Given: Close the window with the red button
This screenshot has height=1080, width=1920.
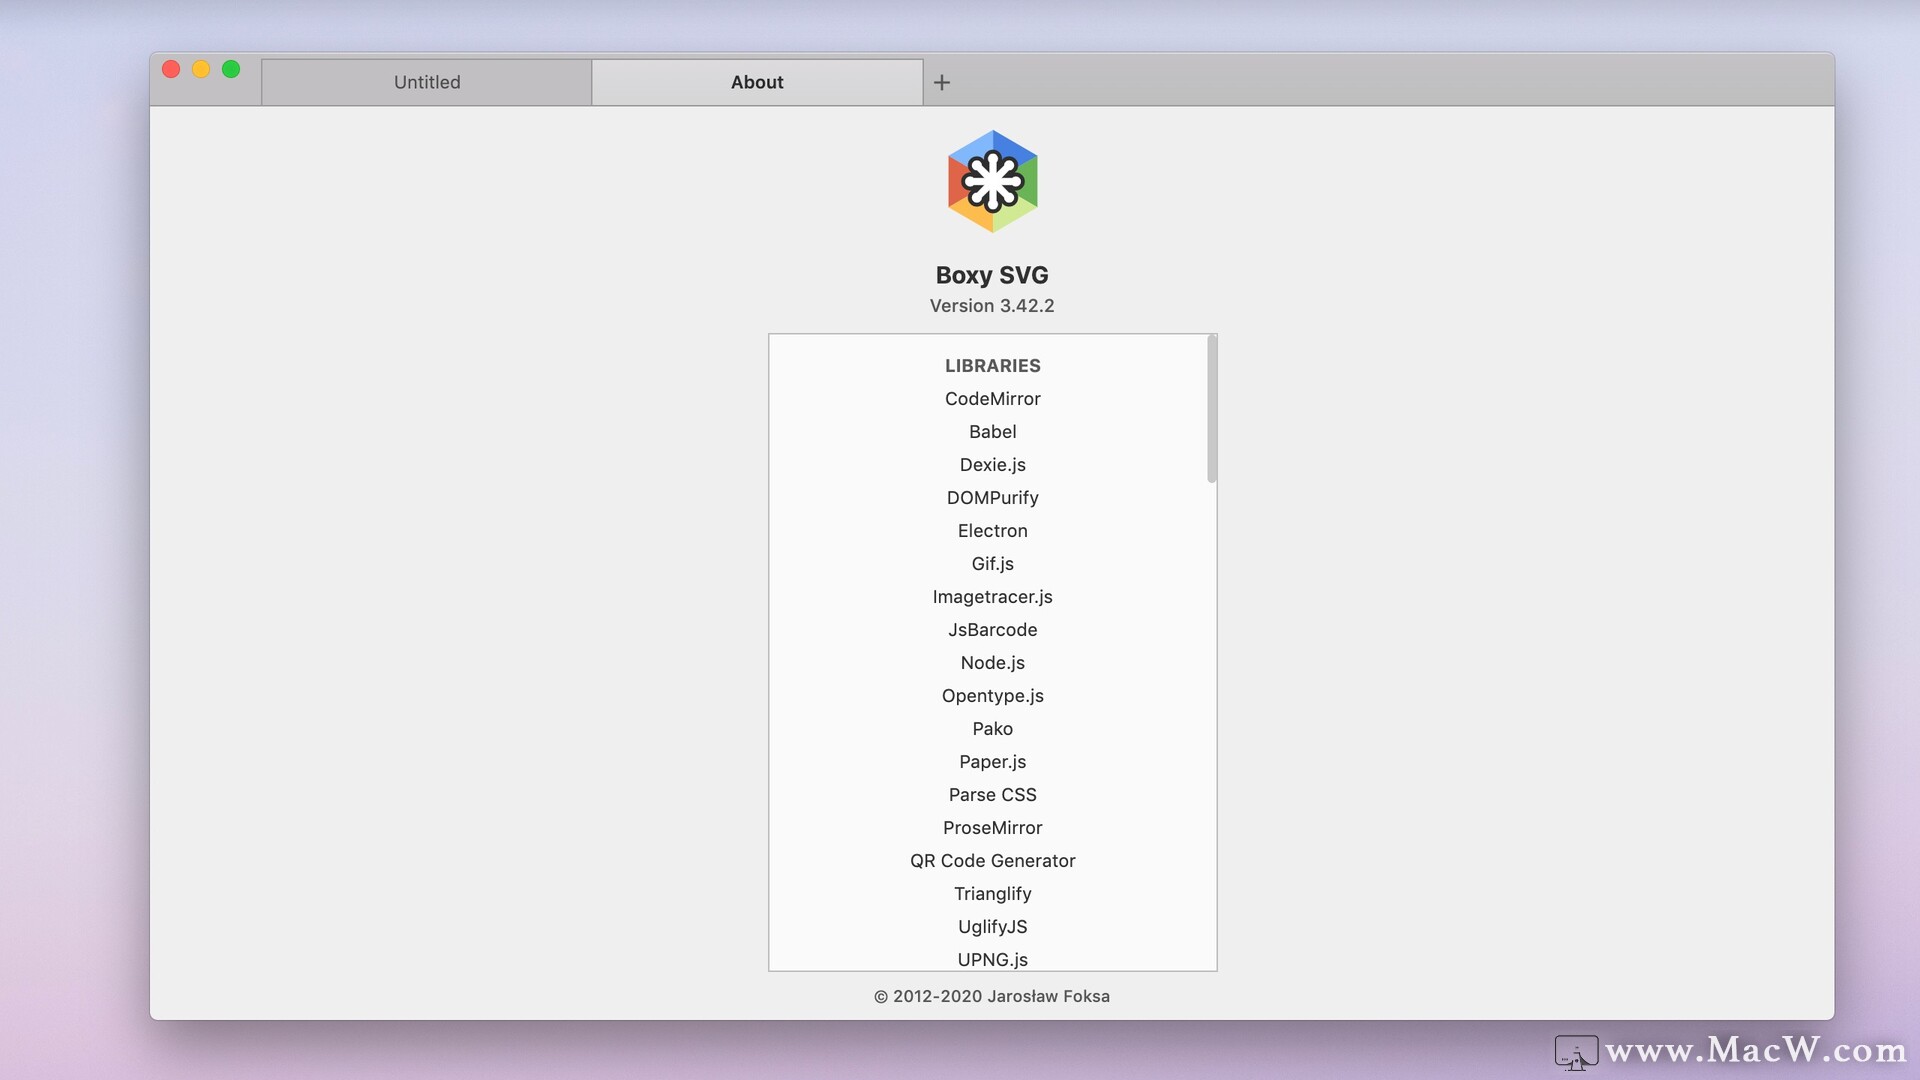Looking at the screenshot, I should 171,69.
